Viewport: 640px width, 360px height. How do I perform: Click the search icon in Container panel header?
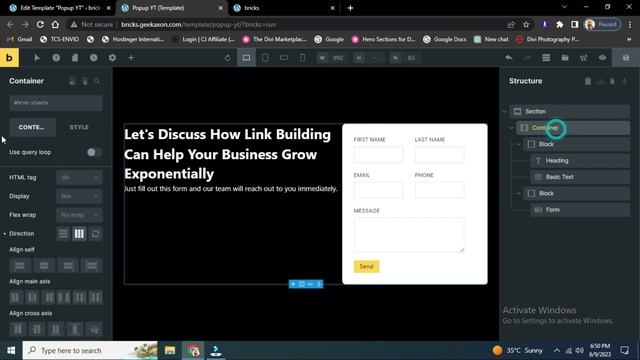pos(97,81)
